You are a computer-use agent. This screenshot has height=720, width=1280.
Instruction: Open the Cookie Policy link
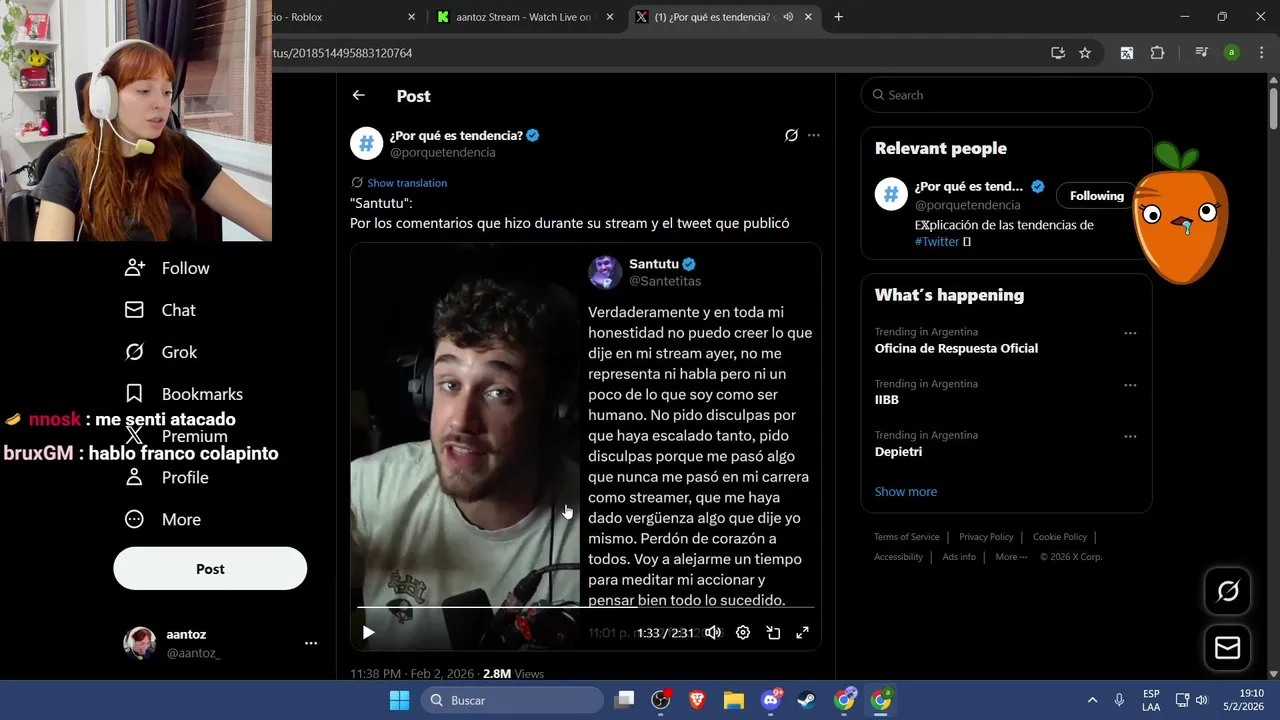[x=1060, y=537]
